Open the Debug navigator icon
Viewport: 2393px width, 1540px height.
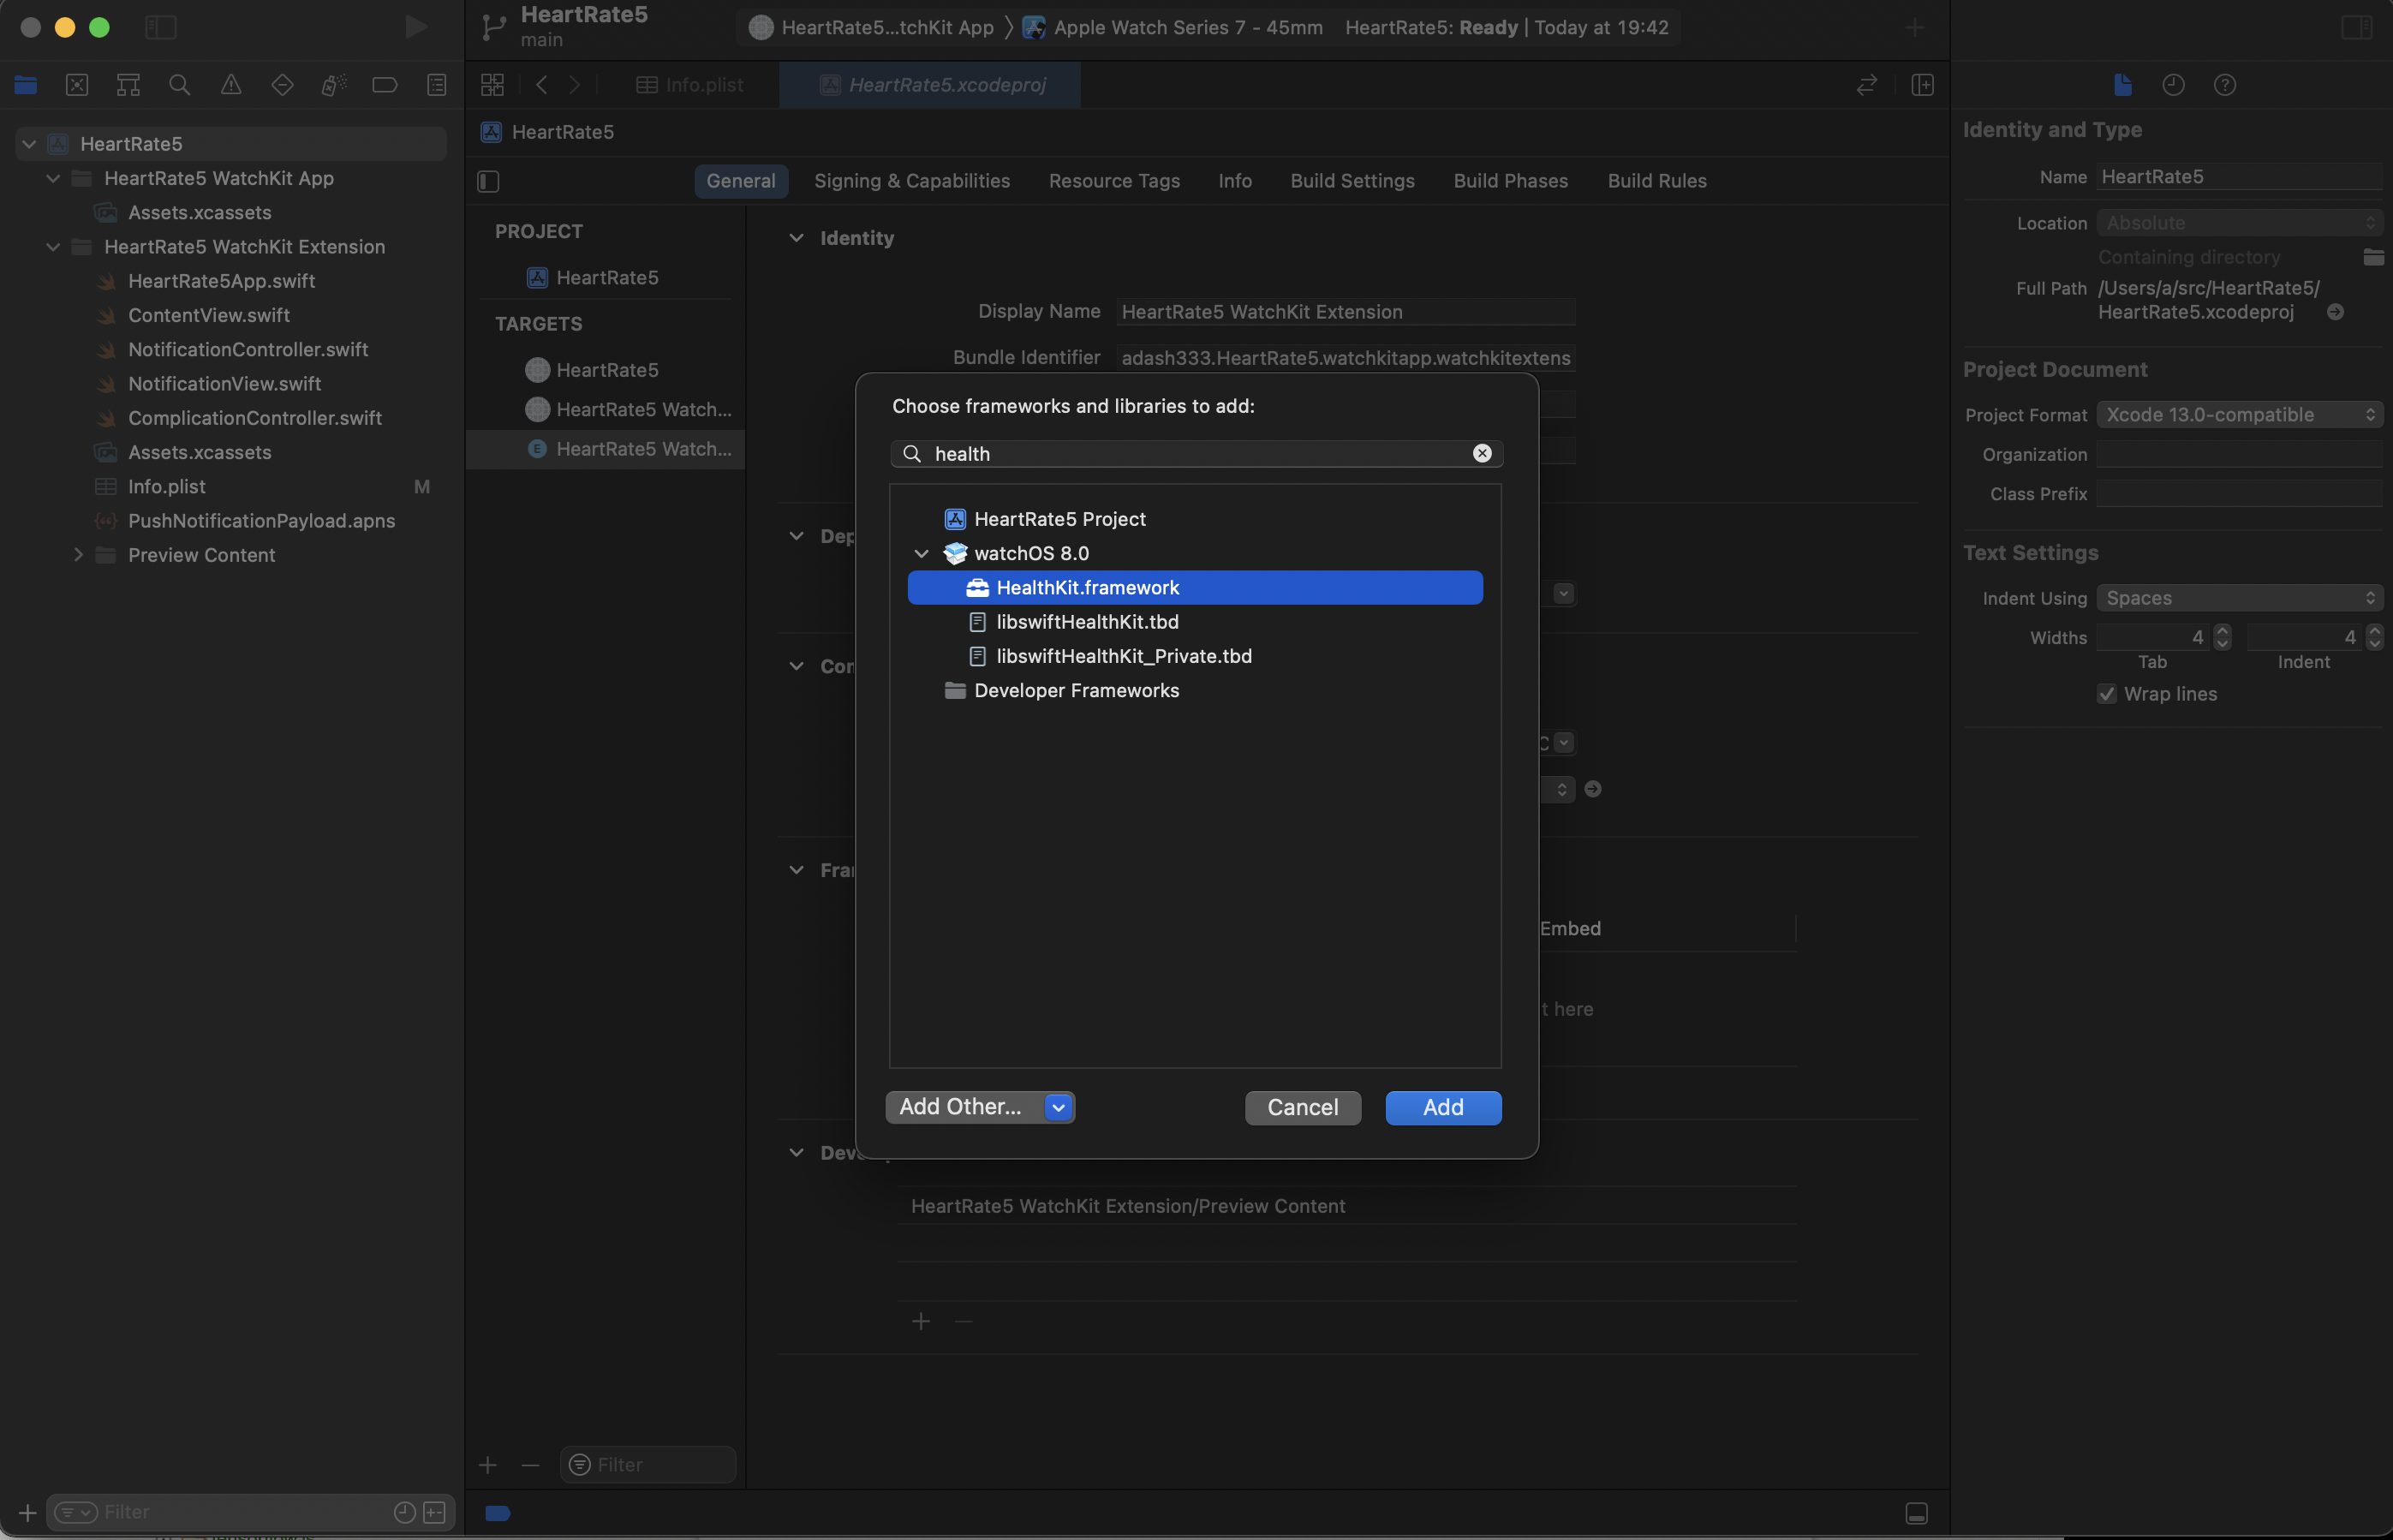tap(334, 85)
